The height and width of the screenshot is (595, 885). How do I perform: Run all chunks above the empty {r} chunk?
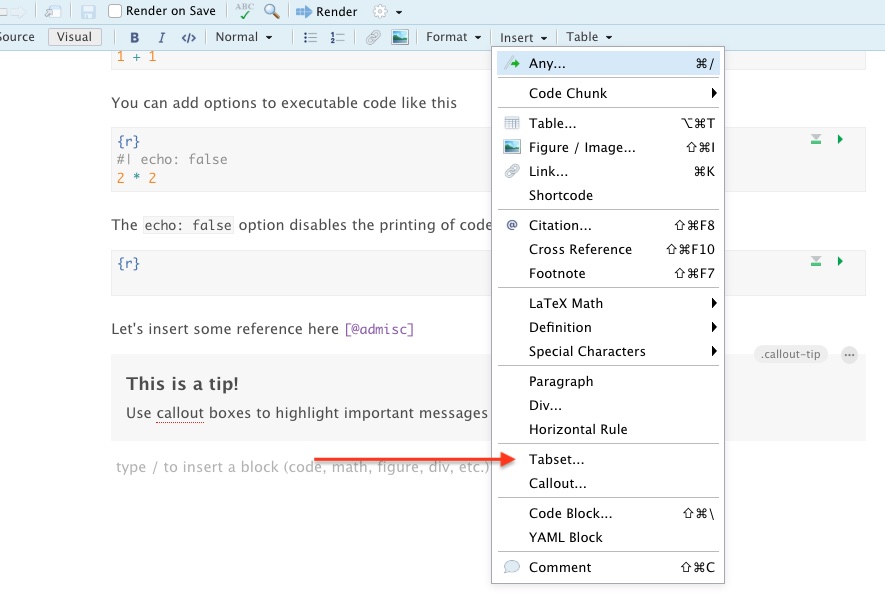click(x=816, y=261)
